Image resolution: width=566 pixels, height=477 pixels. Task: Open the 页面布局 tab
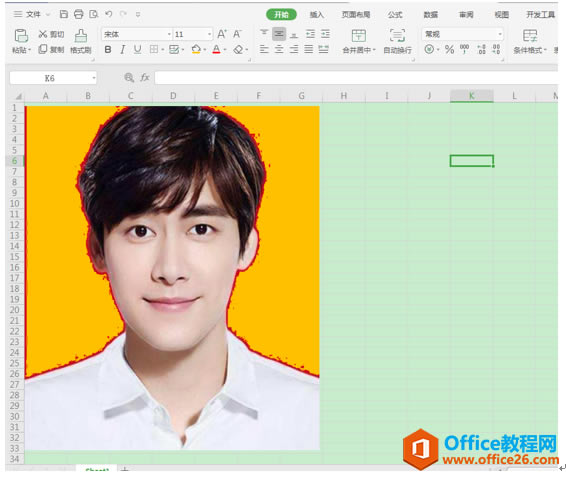pyautogui.click(x=356, y=14)
